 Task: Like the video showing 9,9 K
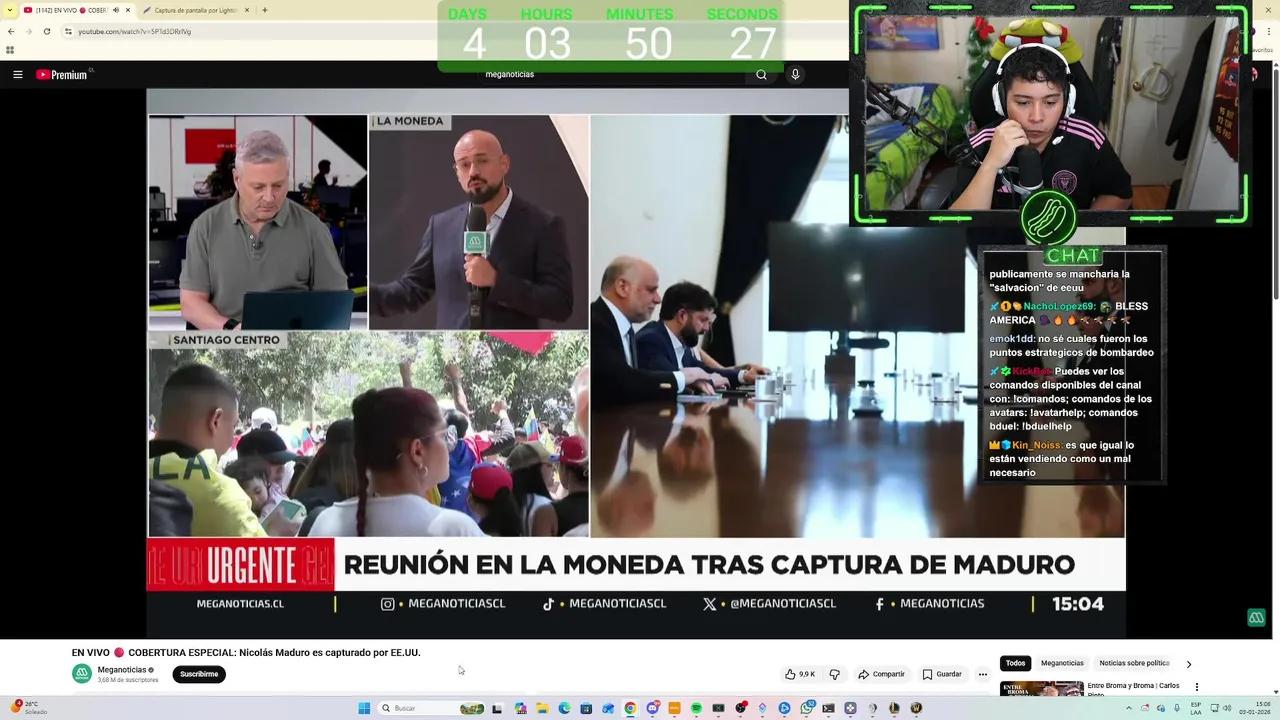point(800,674)
